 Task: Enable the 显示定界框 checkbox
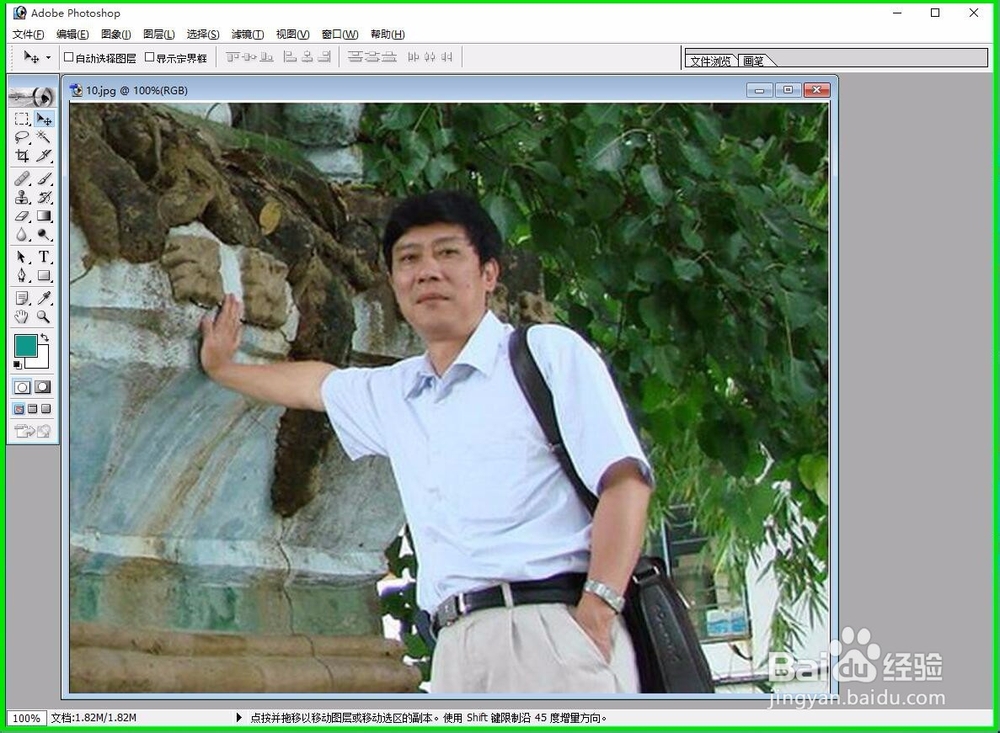point(149,57)
